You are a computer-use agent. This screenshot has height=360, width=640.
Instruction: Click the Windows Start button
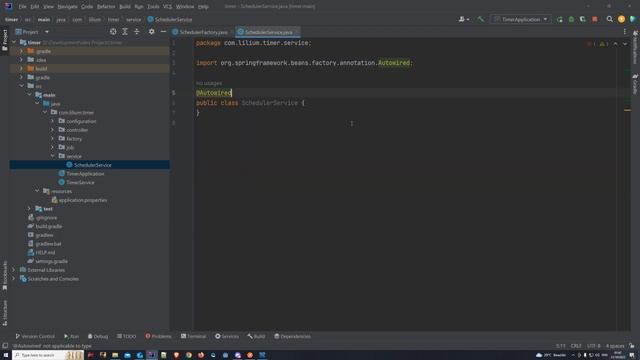coord(6,355)
